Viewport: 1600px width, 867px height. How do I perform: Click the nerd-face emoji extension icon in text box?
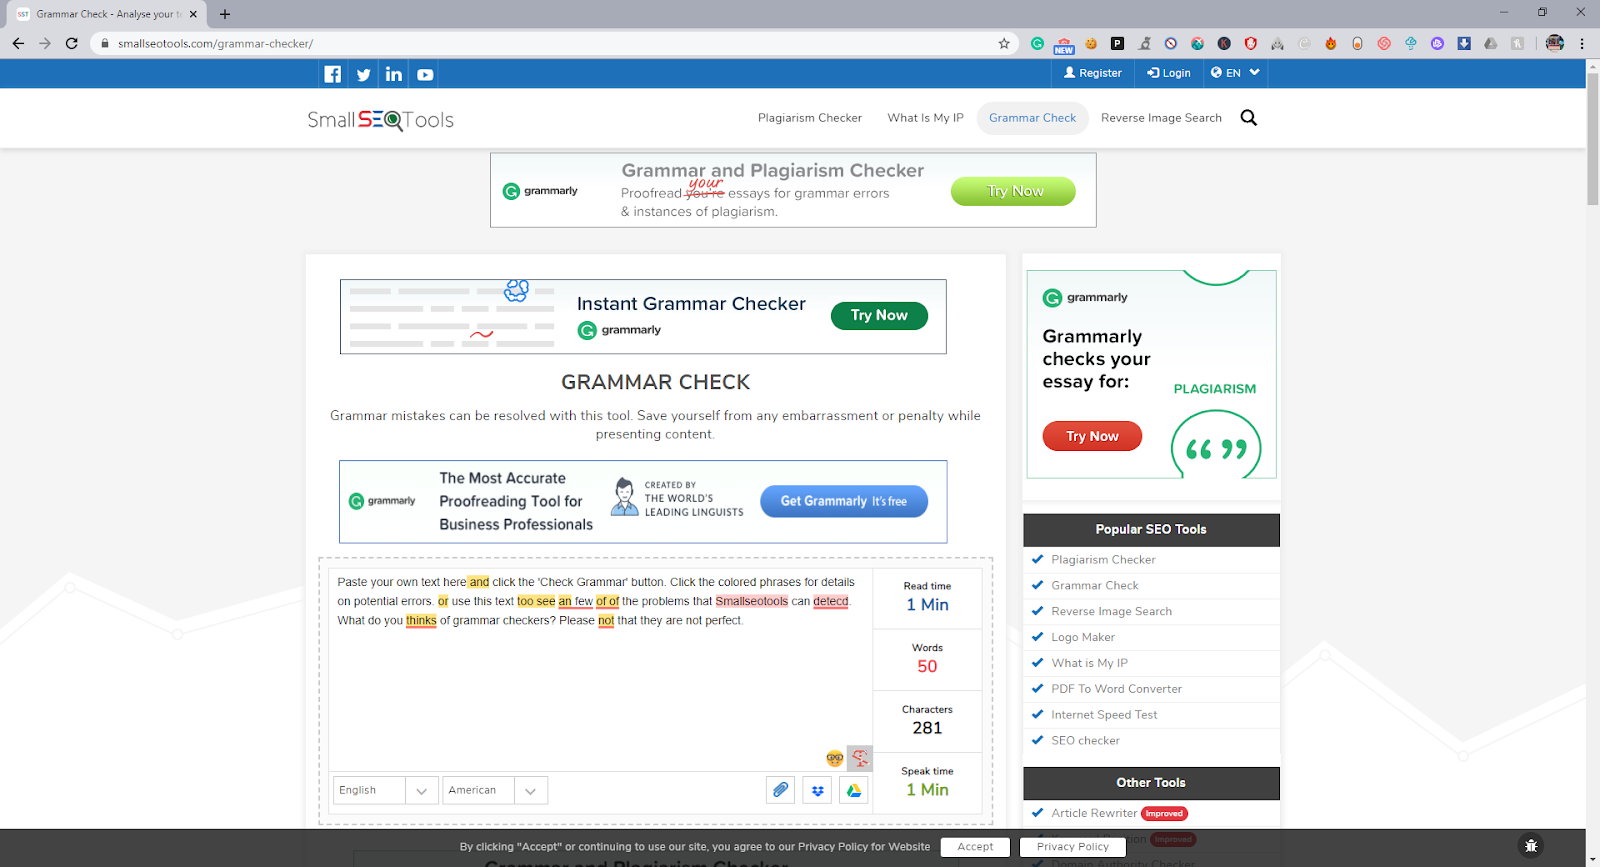click(x=834, y=758)
